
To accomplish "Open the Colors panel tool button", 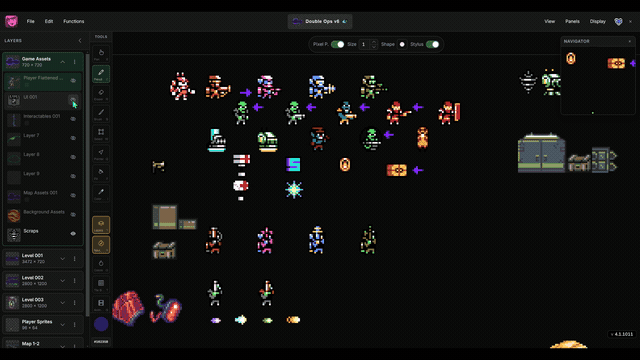I will pyautogui.click(x=101, y=265).
